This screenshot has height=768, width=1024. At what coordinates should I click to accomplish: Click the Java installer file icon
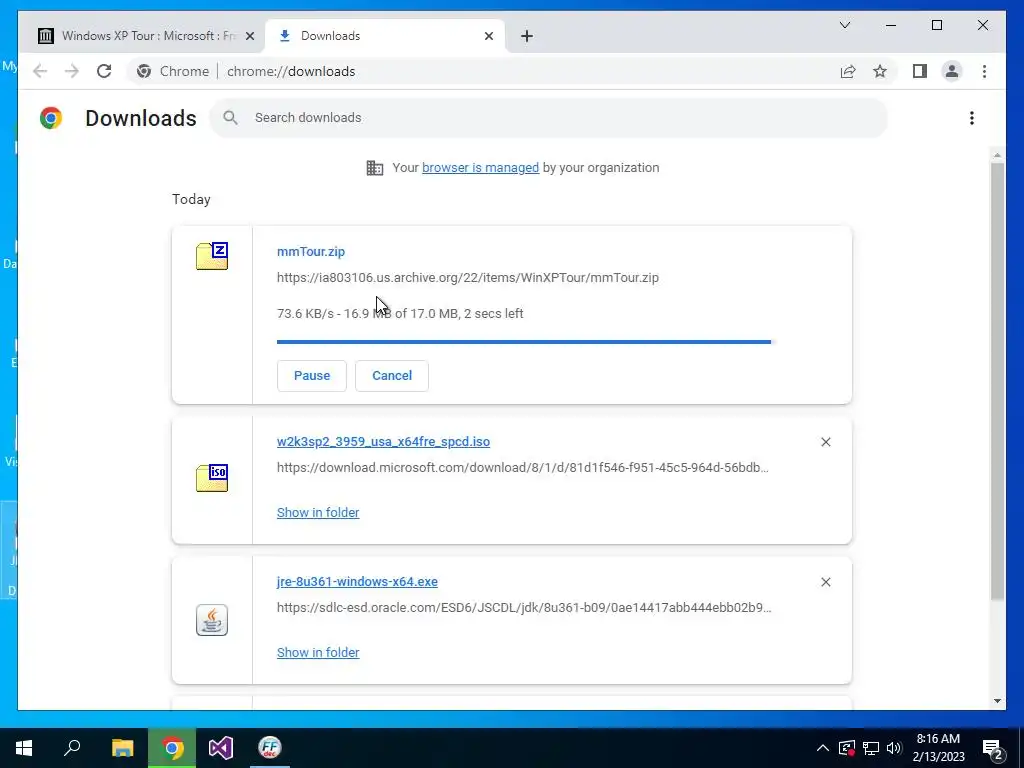(212, 620)
